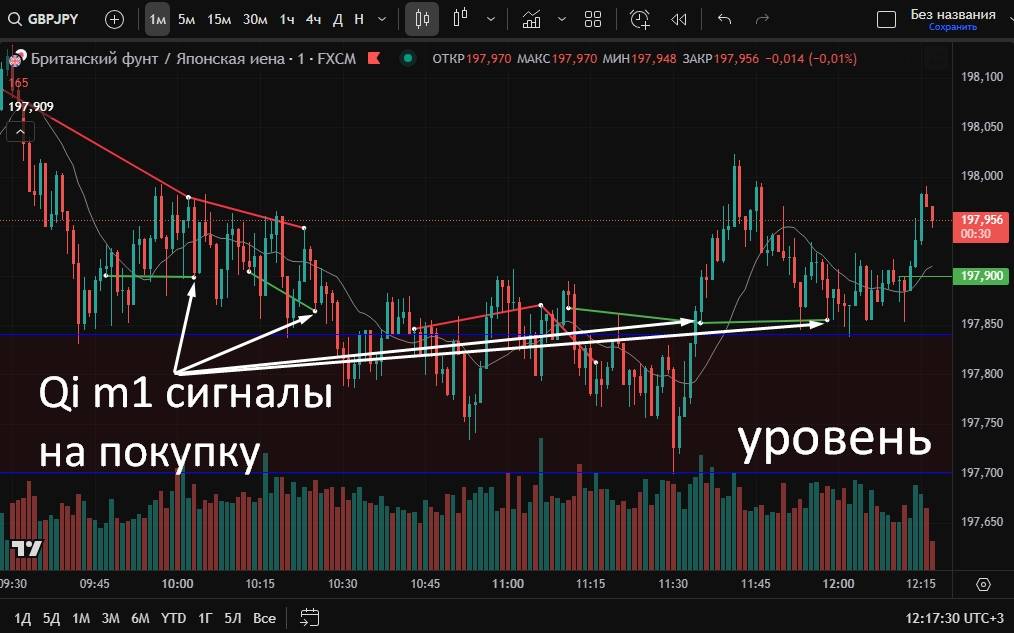Click the green market status dot
Viewport: 1014px width, 633px height.
coord(408,58)
